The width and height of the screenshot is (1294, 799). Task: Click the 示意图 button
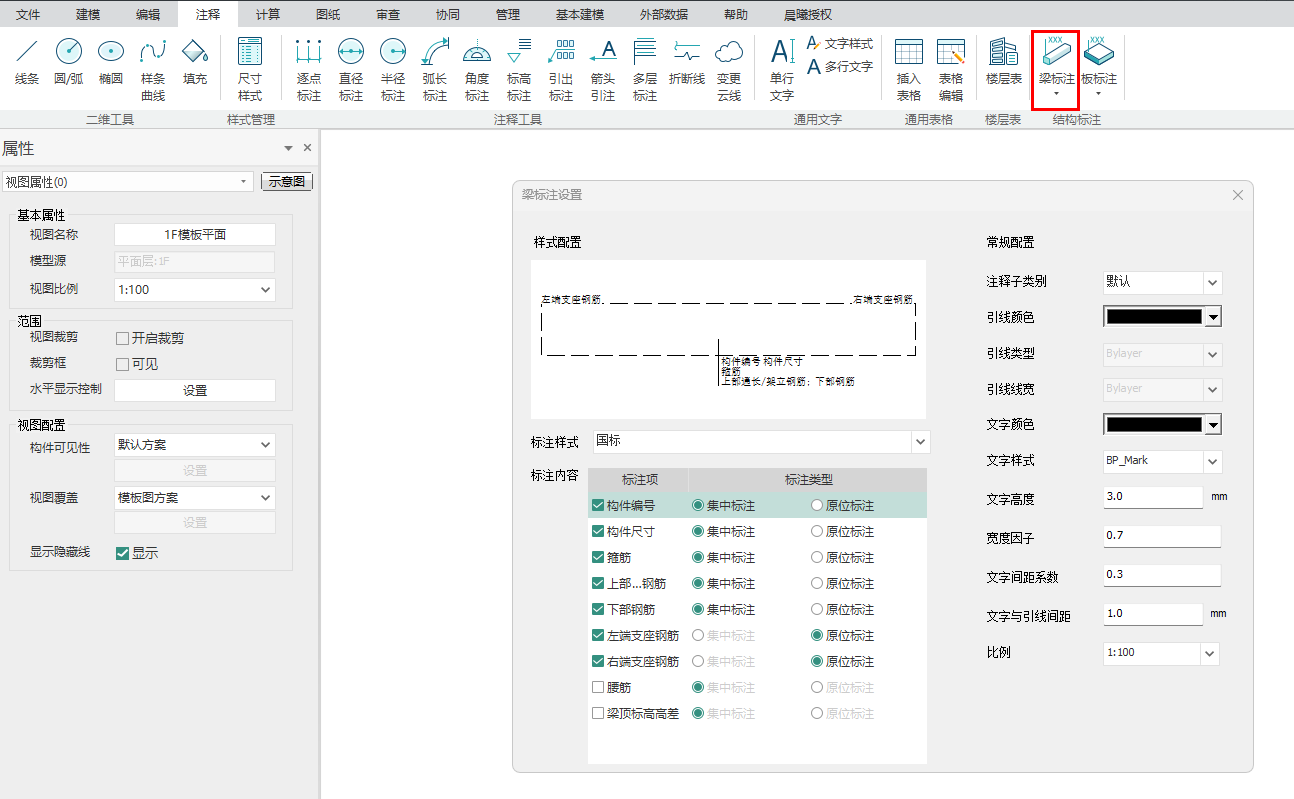tap(287, 182)
